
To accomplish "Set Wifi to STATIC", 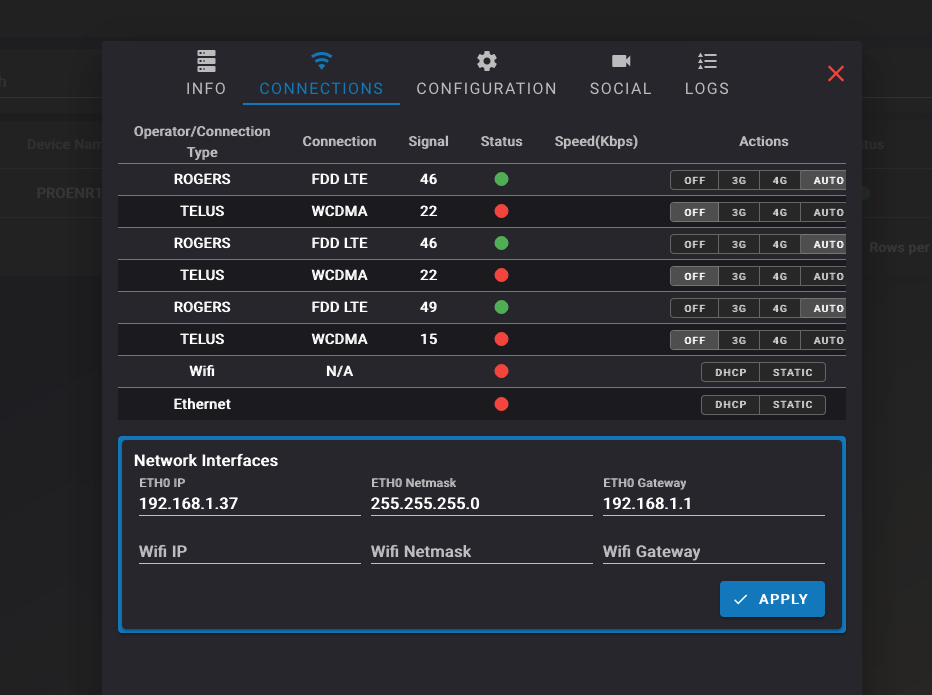I will 792,372.
